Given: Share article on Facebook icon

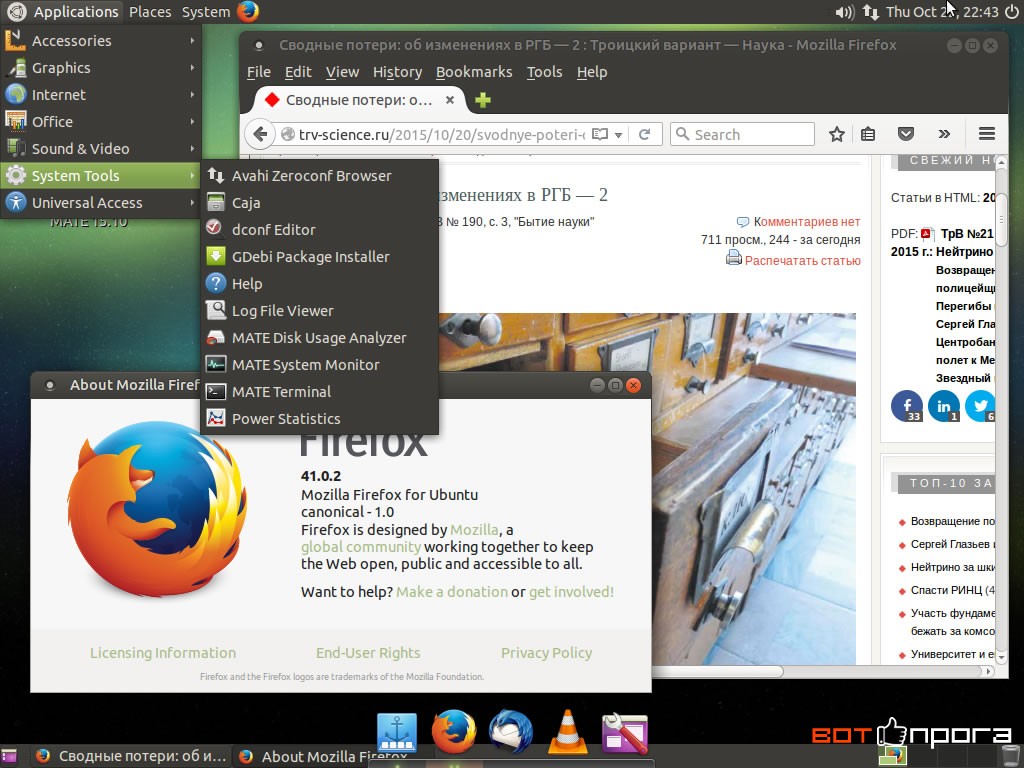Looking at the screenshot, I should click(907, 406).
